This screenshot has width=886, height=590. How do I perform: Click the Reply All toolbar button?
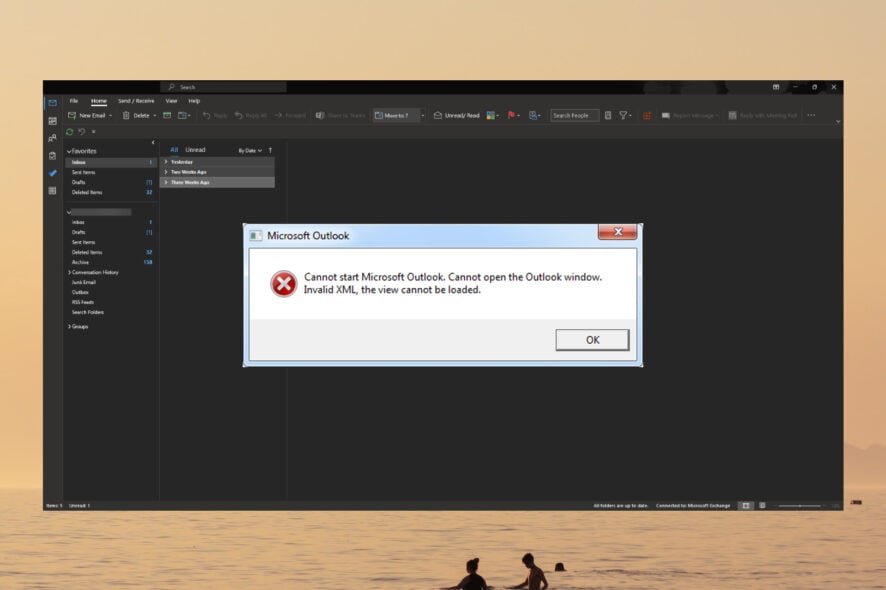251,115
